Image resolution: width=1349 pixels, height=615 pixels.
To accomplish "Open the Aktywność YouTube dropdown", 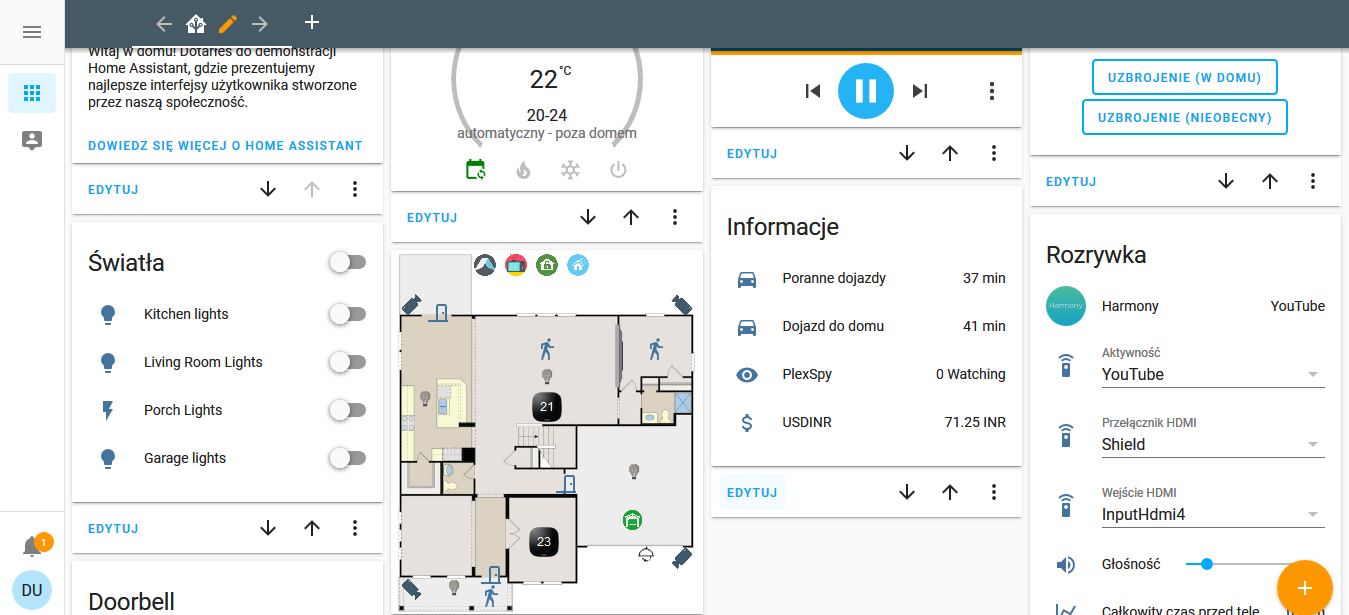I will click(x=1212, y=375).
